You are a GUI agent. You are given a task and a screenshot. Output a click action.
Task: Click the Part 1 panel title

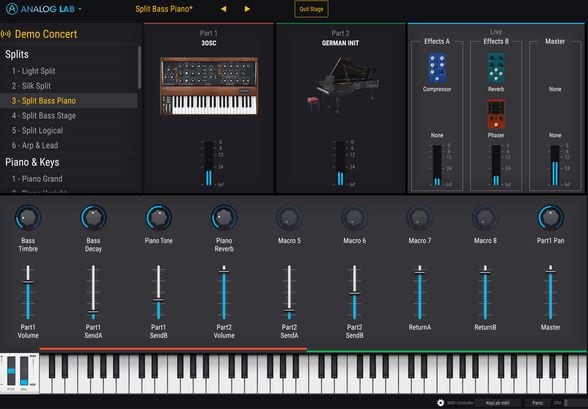(208, 33)
